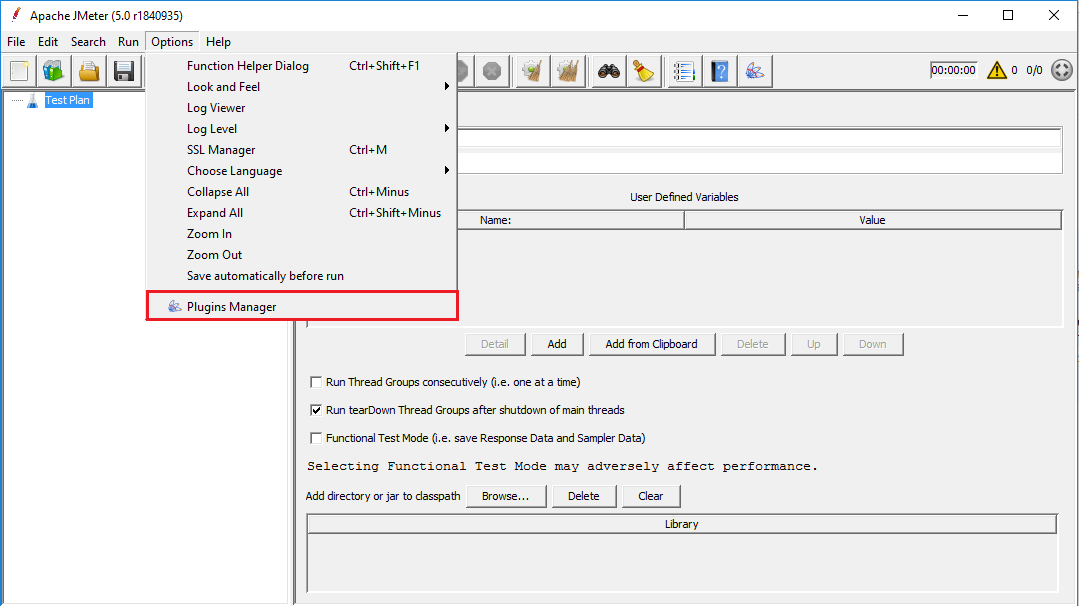The width and height of the screenshot is (1079, 606).
Task: Click the Reset Search yellow broom icon
Action: pyautogui.click(x=644, y=71)
